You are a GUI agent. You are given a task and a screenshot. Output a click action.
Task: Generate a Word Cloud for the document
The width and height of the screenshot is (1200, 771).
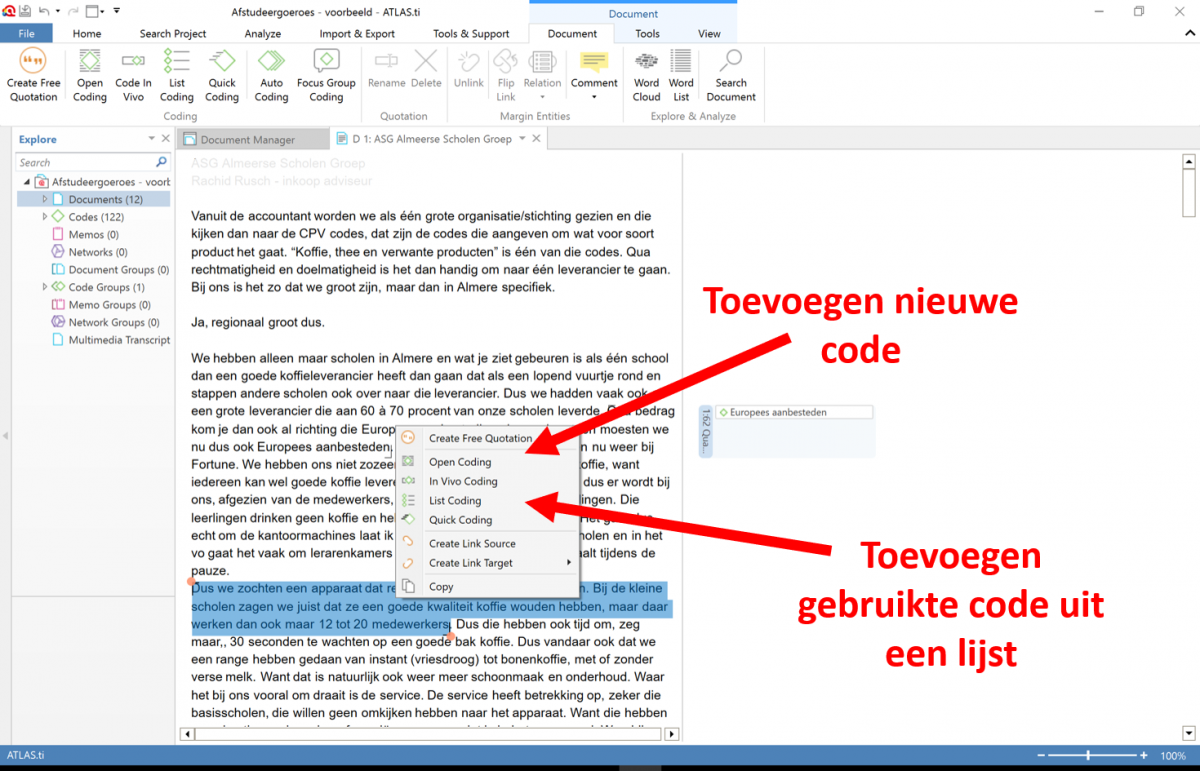tap(646, 77)
